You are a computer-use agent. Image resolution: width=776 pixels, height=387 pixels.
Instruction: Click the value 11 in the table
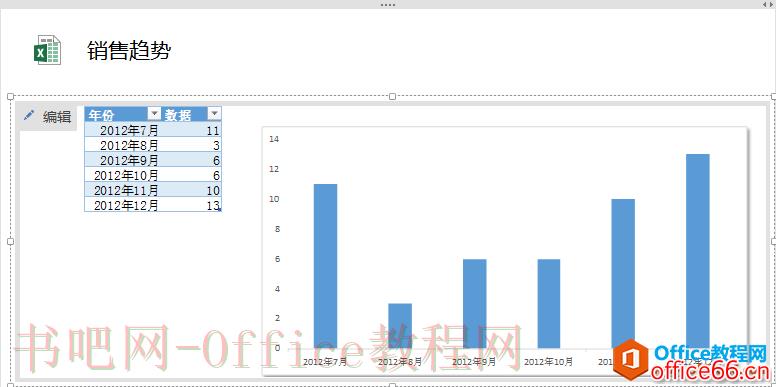[213, 131]
